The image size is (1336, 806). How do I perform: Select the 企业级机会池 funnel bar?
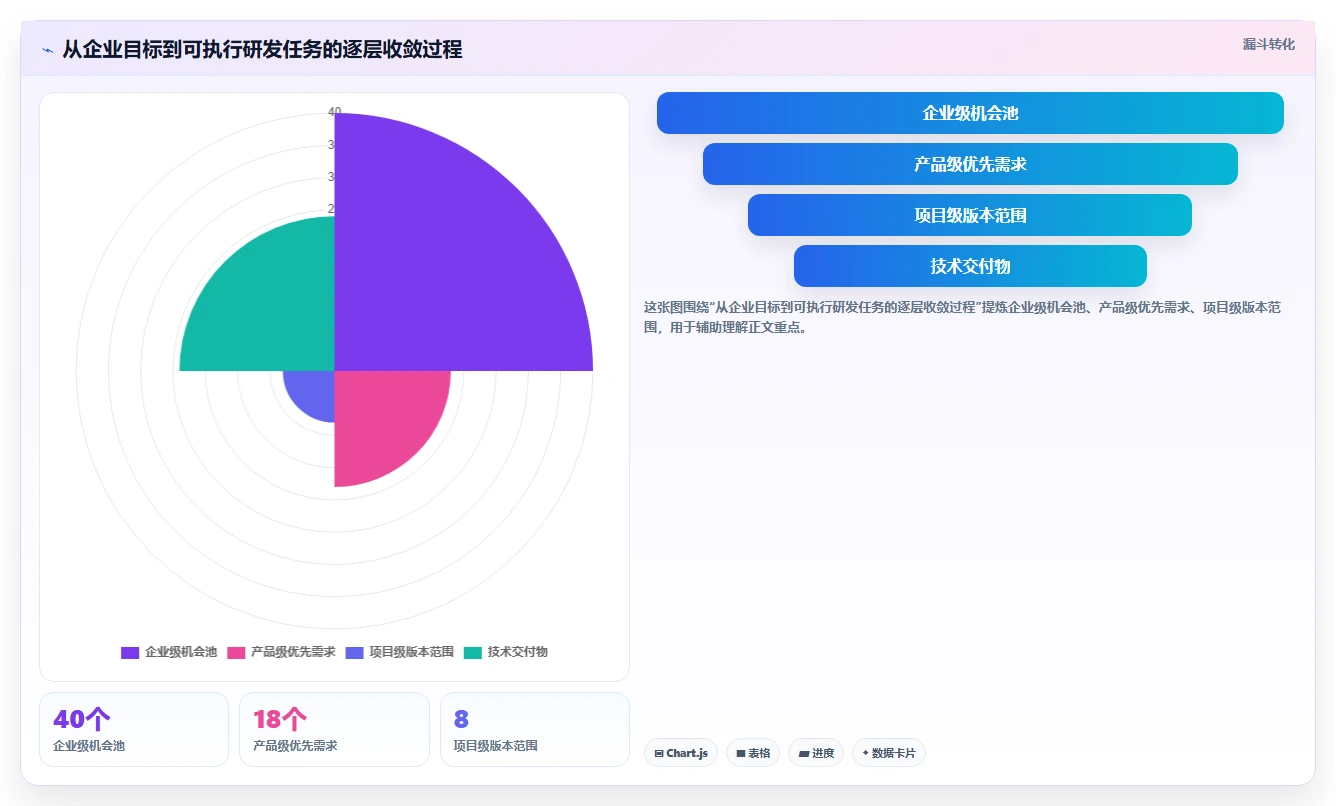click(x=970, y=113)
